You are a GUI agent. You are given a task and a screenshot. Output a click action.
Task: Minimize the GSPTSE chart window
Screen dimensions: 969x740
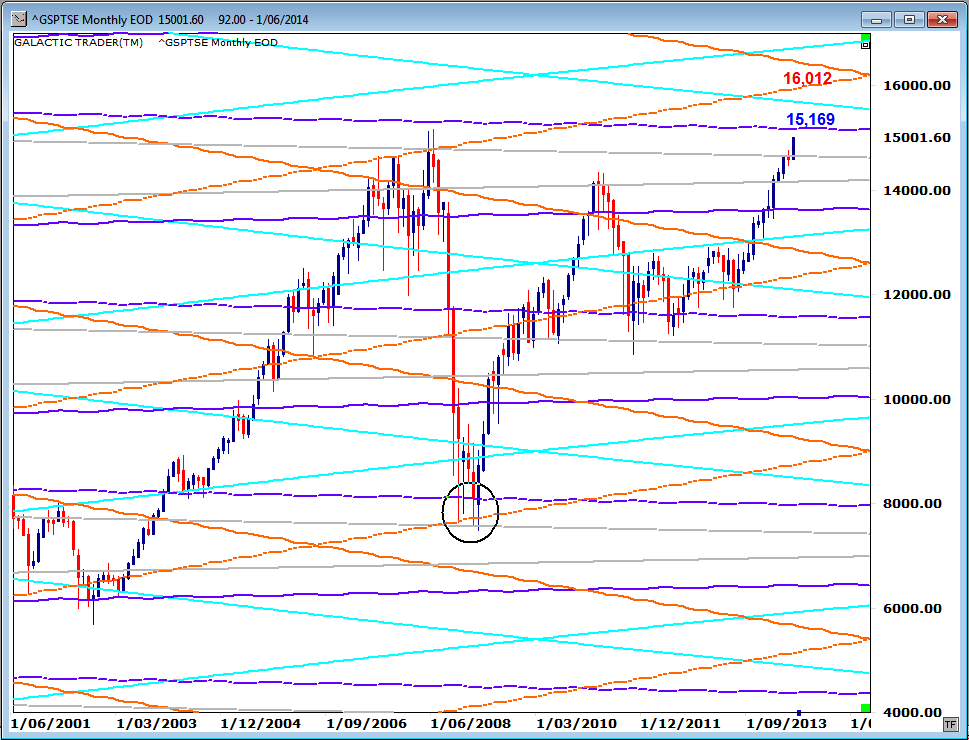tap(876, 20)
